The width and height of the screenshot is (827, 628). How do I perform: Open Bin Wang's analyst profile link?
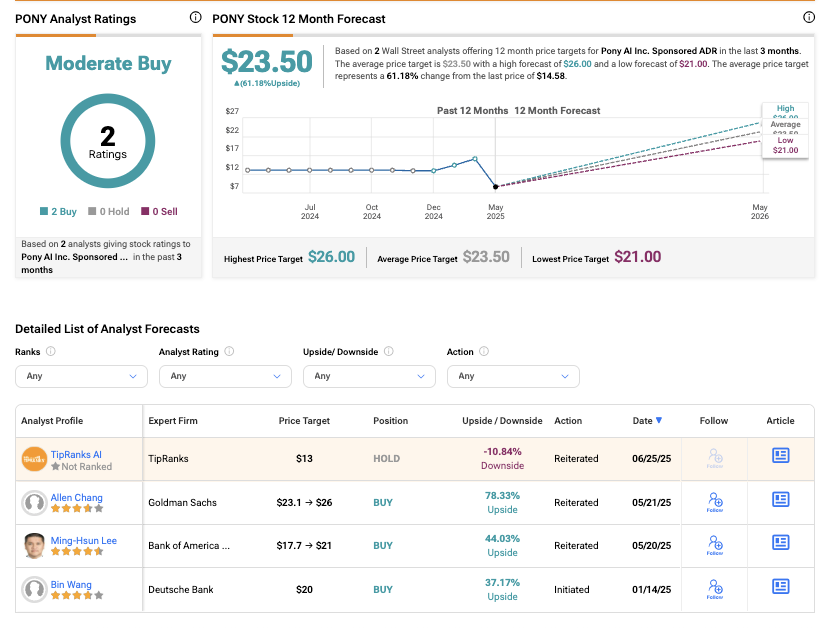point(71,585)
